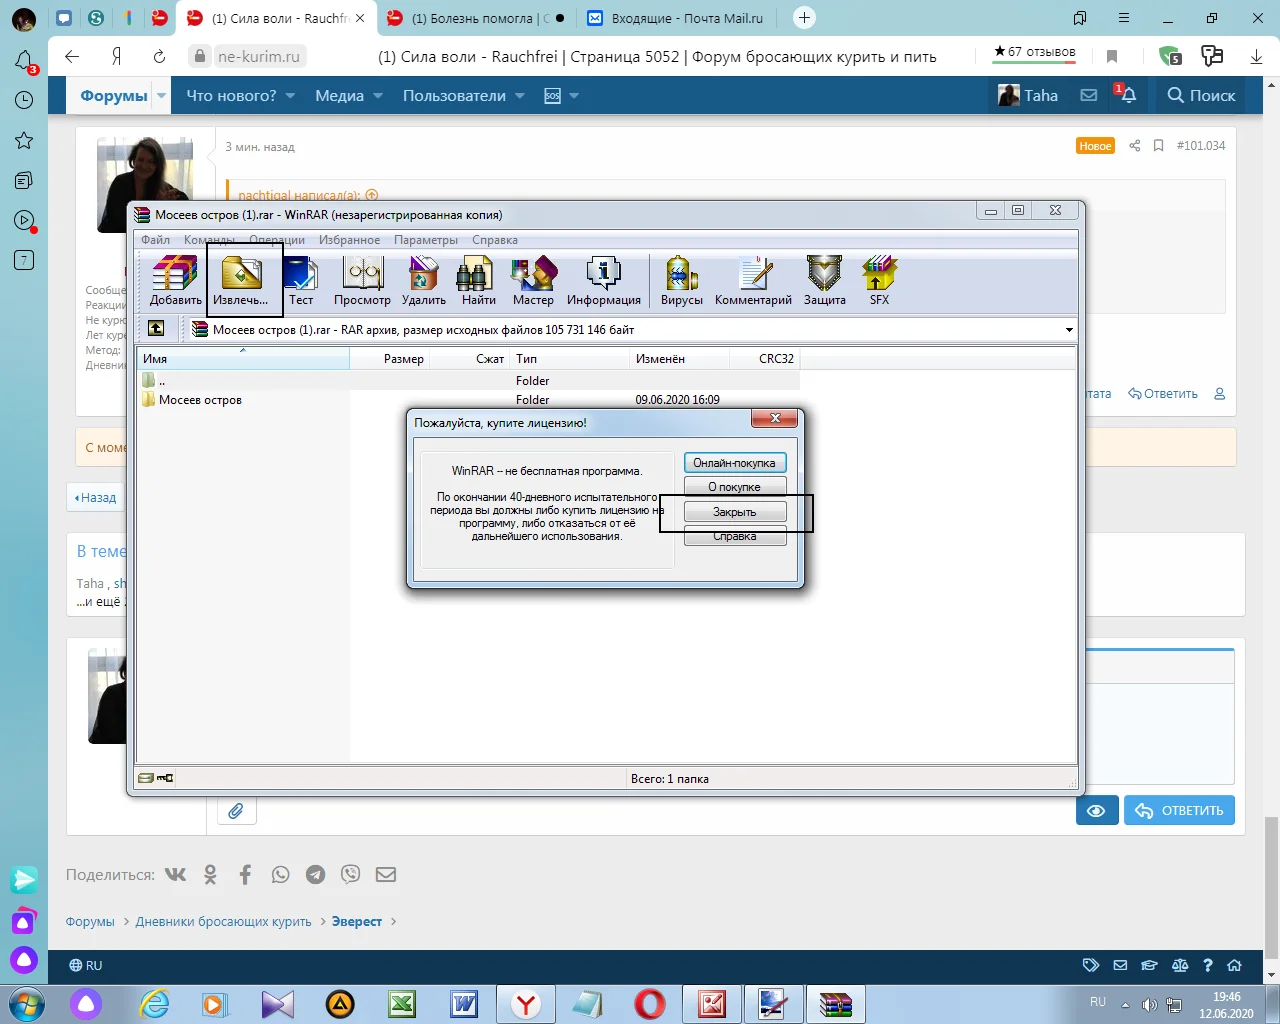1280x1024 pixels.
Task: Open Excel from the taskbar
Action: [x=403, y=1004]
